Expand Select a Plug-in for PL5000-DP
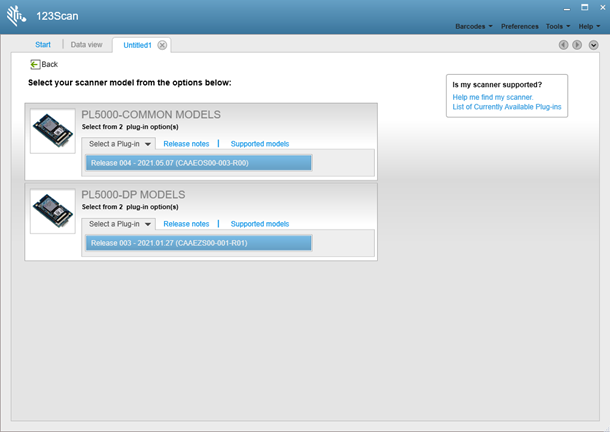 point(120,224)
